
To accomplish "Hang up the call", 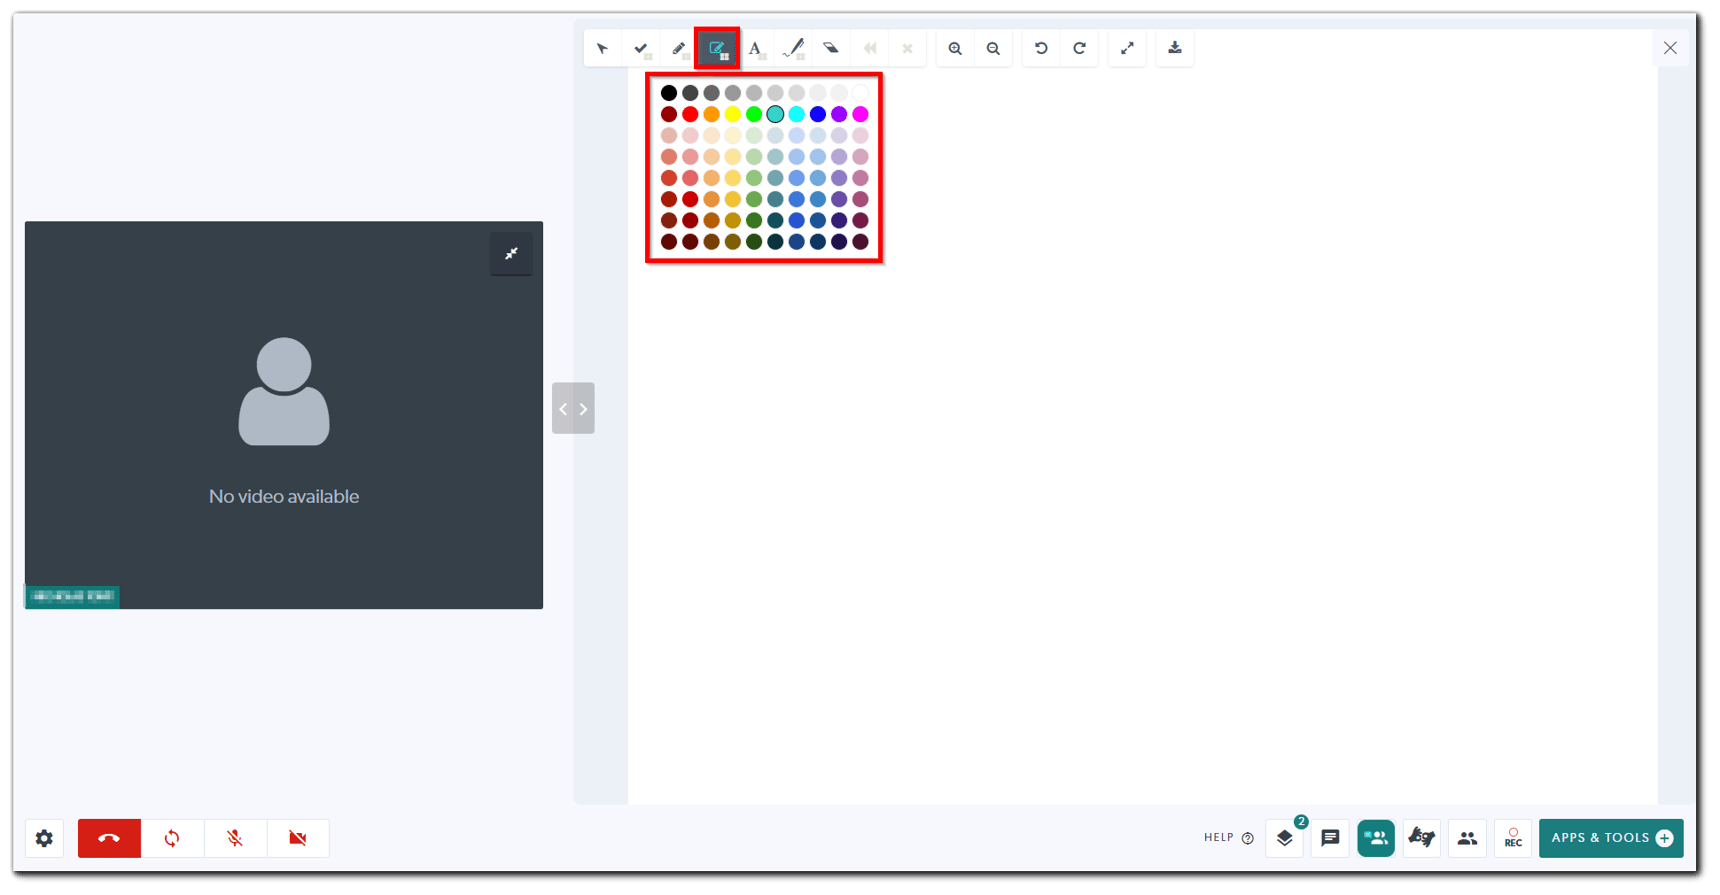I will coord(109,838).
